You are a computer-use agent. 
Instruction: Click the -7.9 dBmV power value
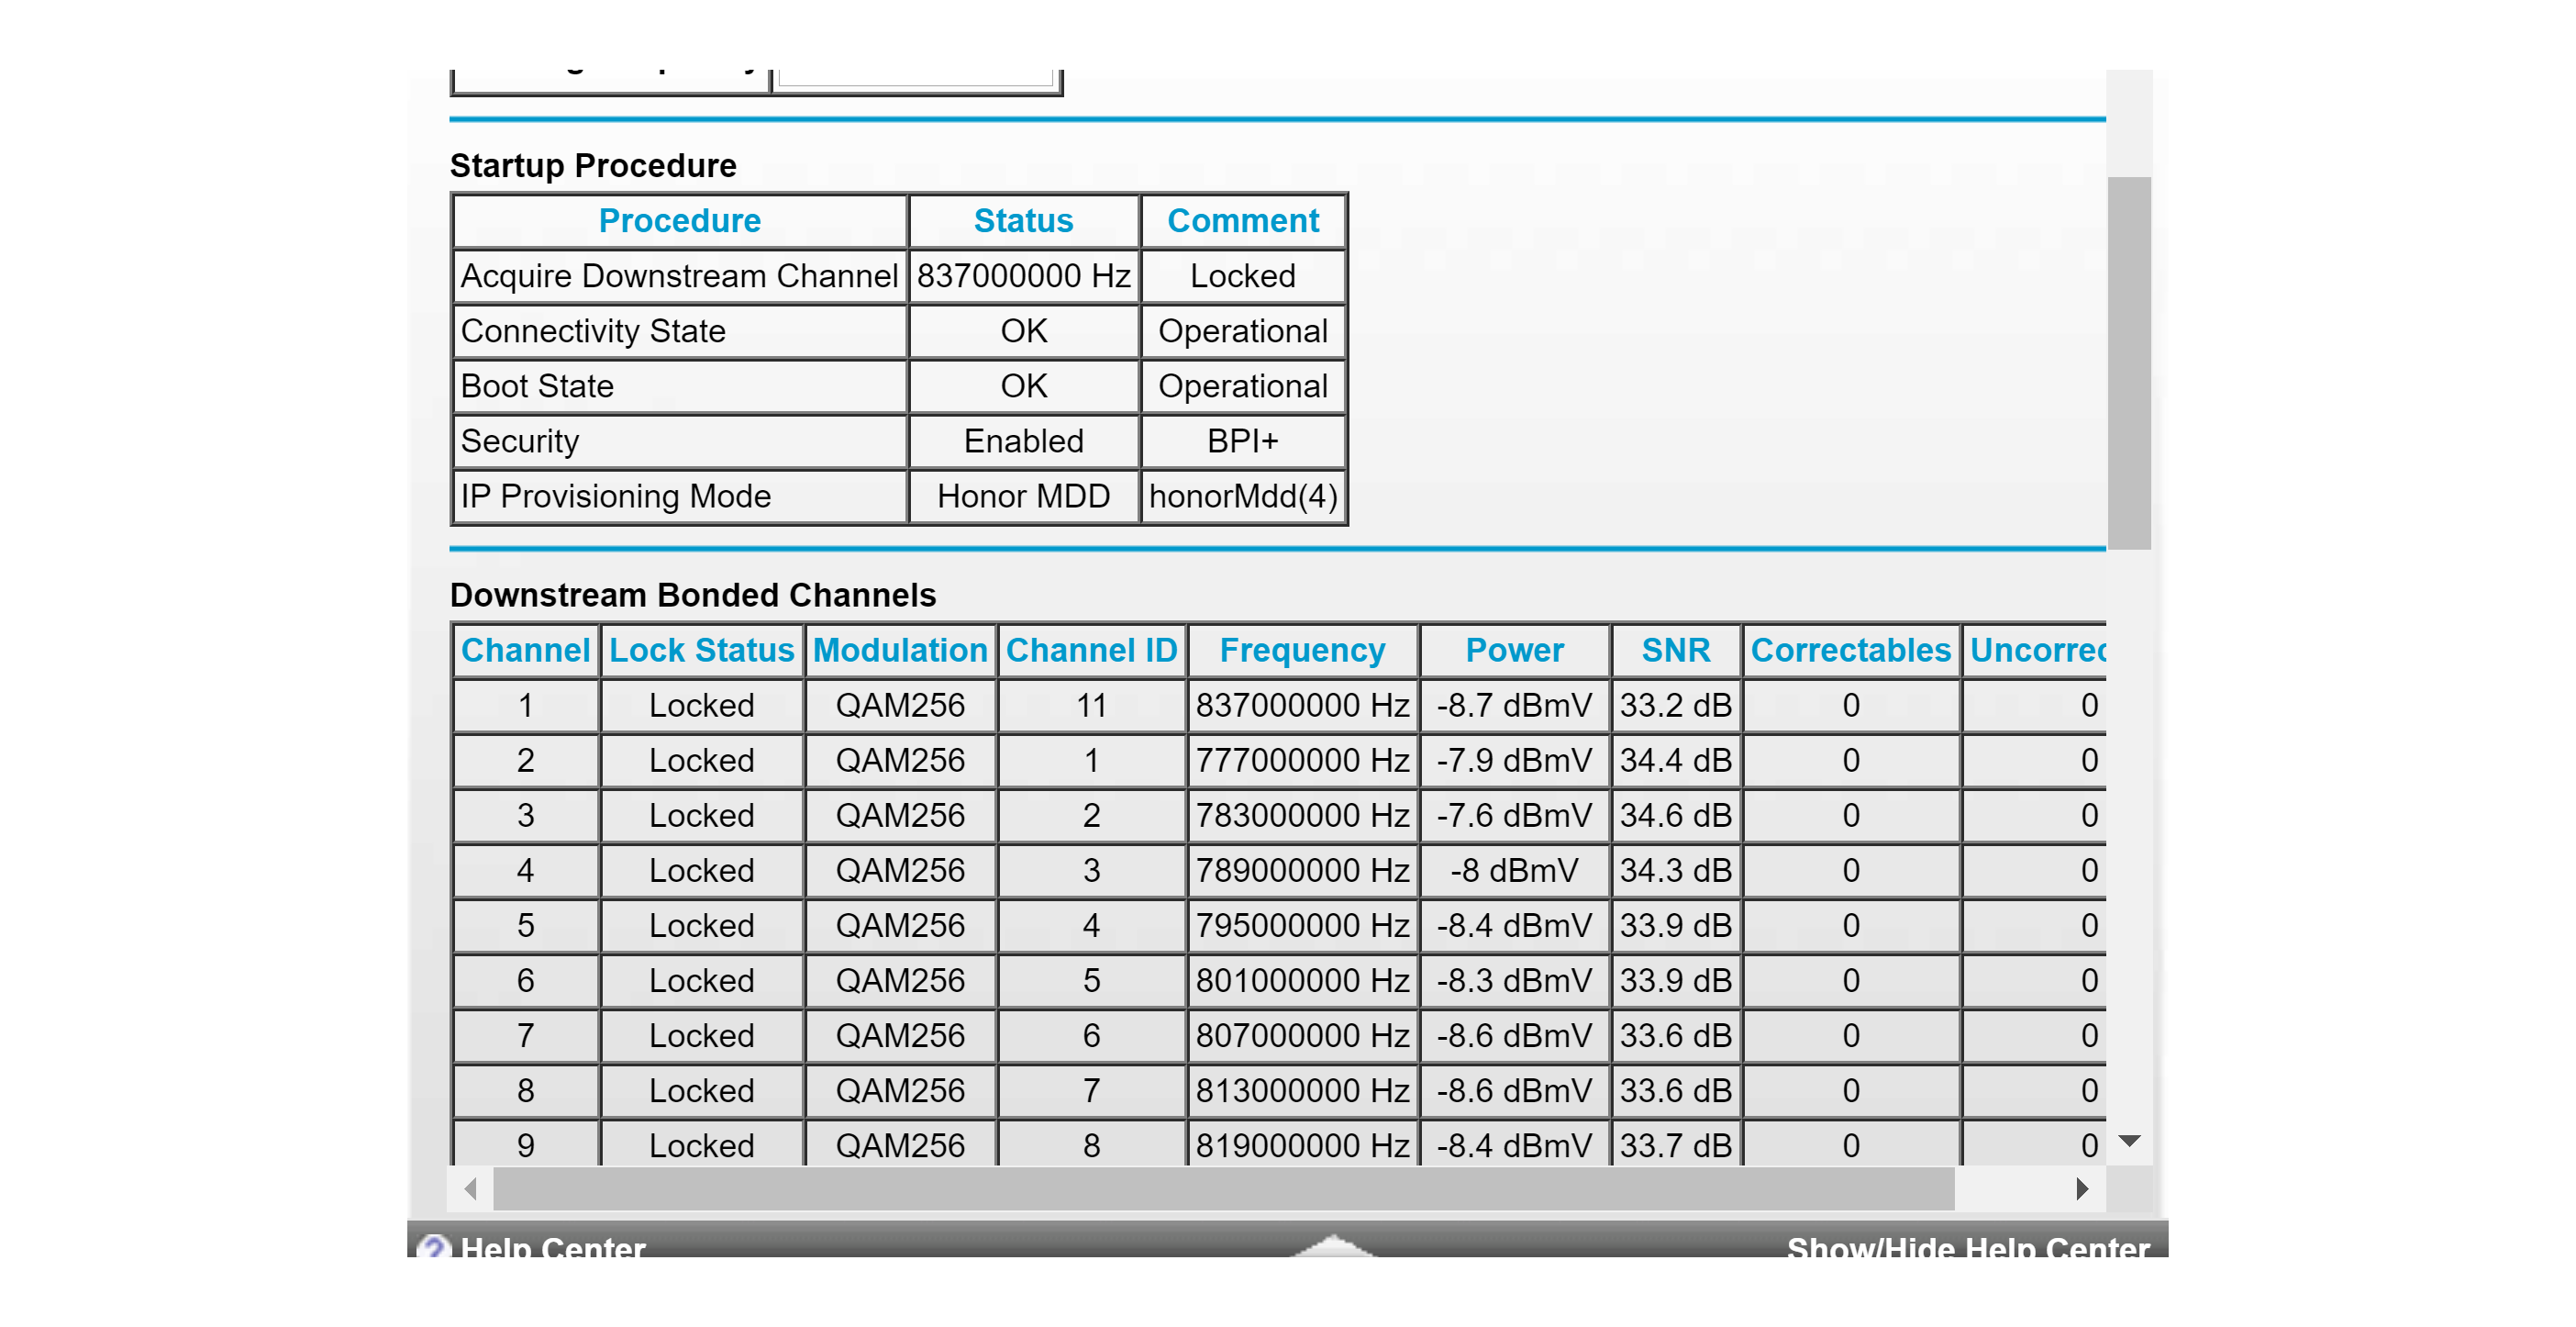pos(1514,761)
